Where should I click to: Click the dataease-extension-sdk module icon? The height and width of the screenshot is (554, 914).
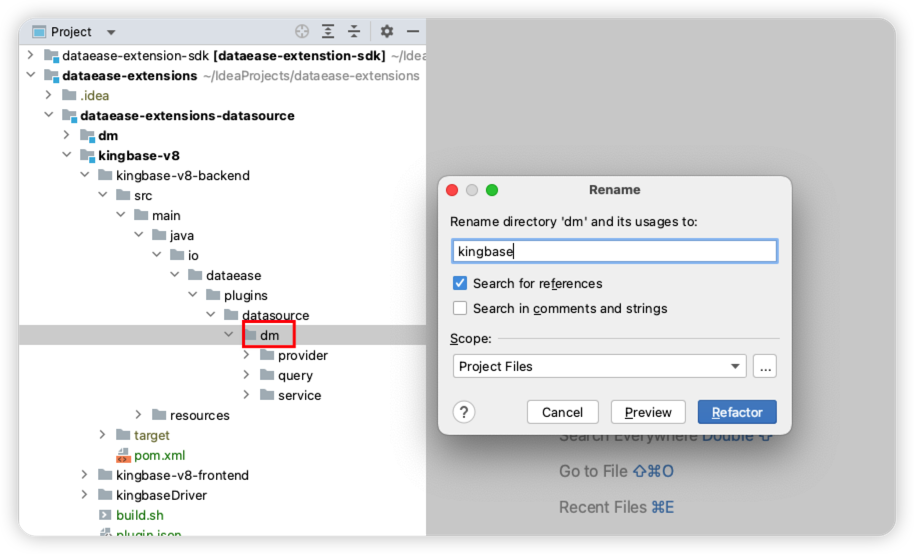pyautogui.click(x=51, y=55)
